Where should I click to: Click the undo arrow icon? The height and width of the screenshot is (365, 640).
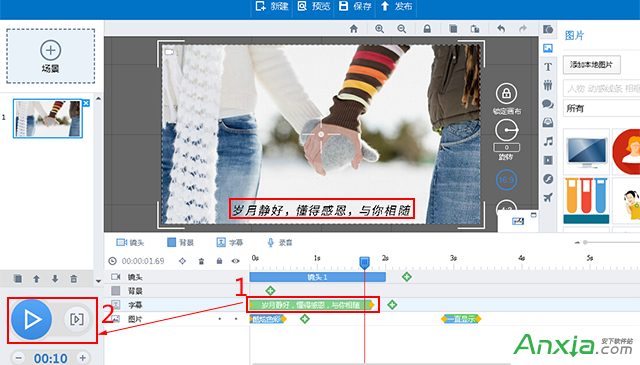[x=501, y=29]
